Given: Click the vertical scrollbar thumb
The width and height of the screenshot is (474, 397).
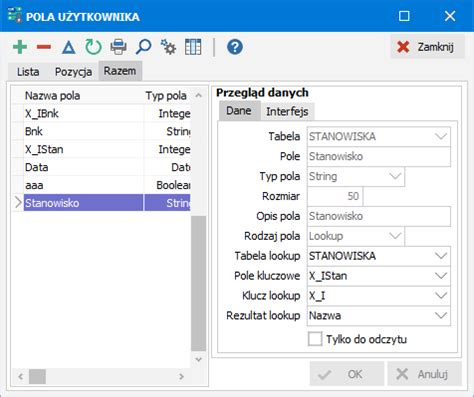Looking at the screenshot, I should [199, 283].
